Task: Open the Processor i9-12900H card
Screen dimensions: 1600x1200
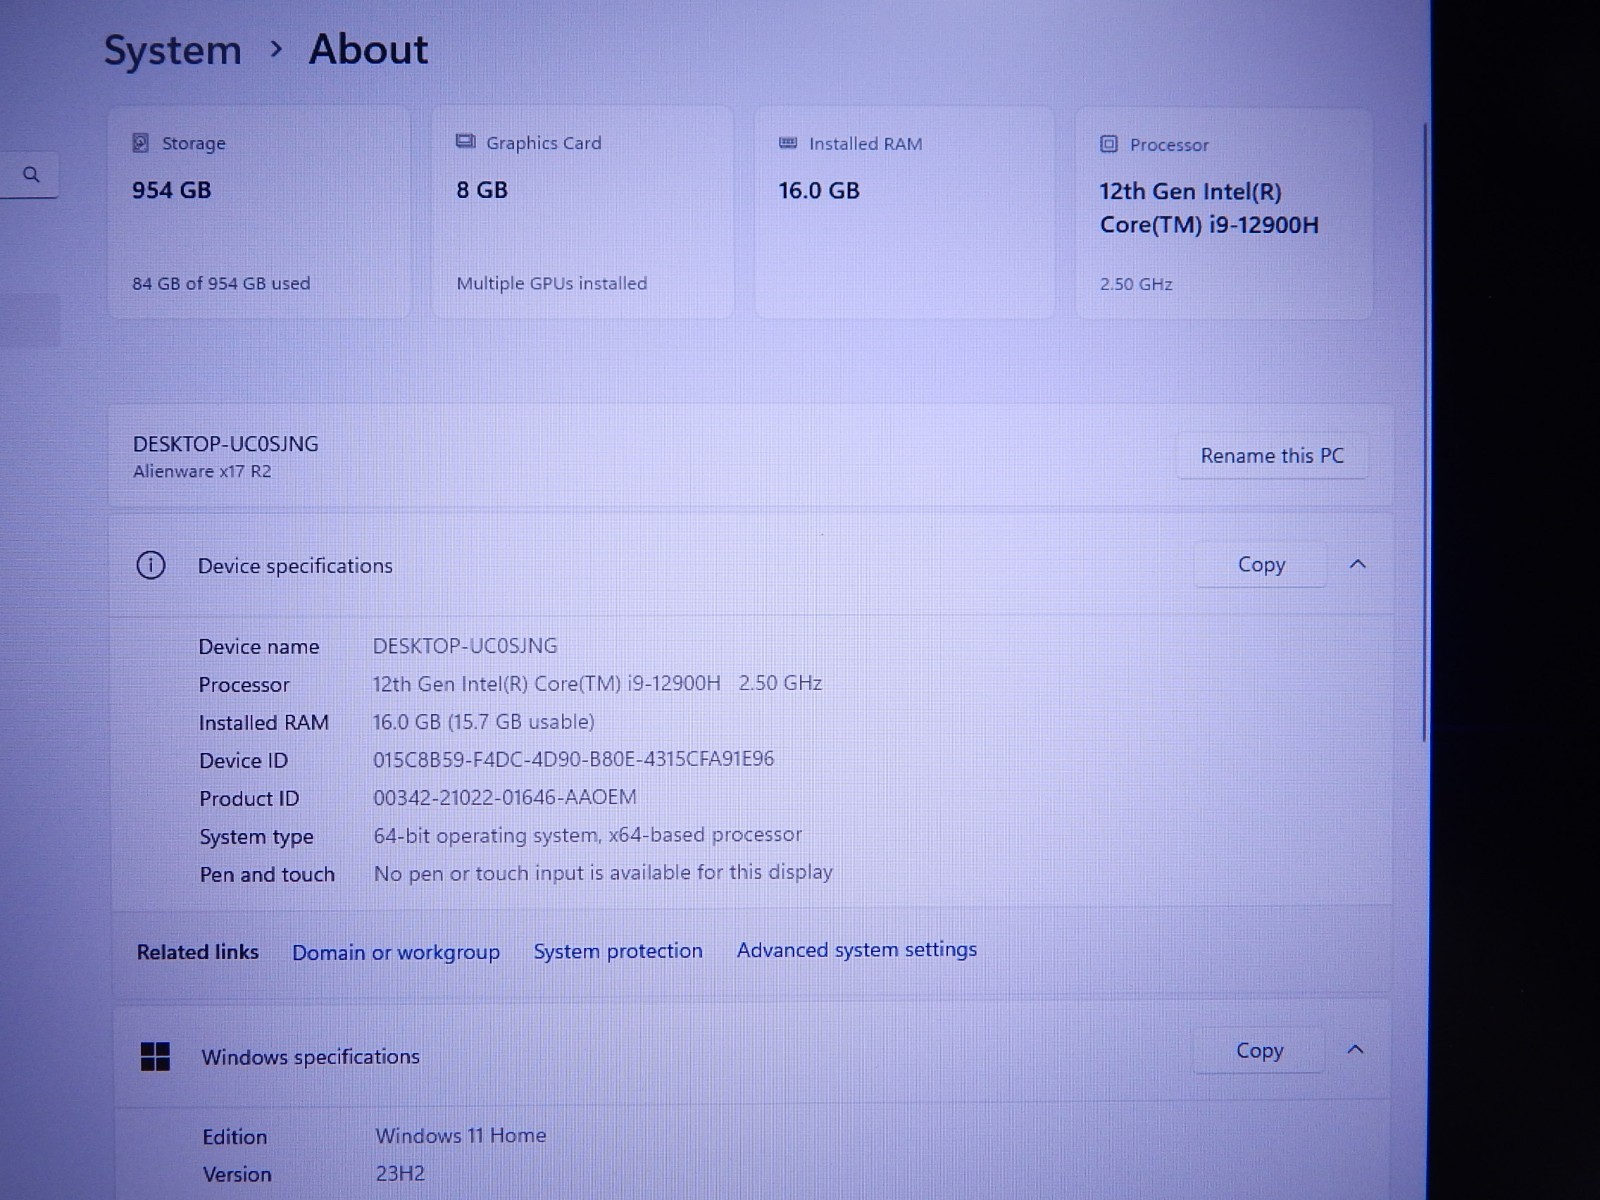Action: click(x=1224, y=214)
